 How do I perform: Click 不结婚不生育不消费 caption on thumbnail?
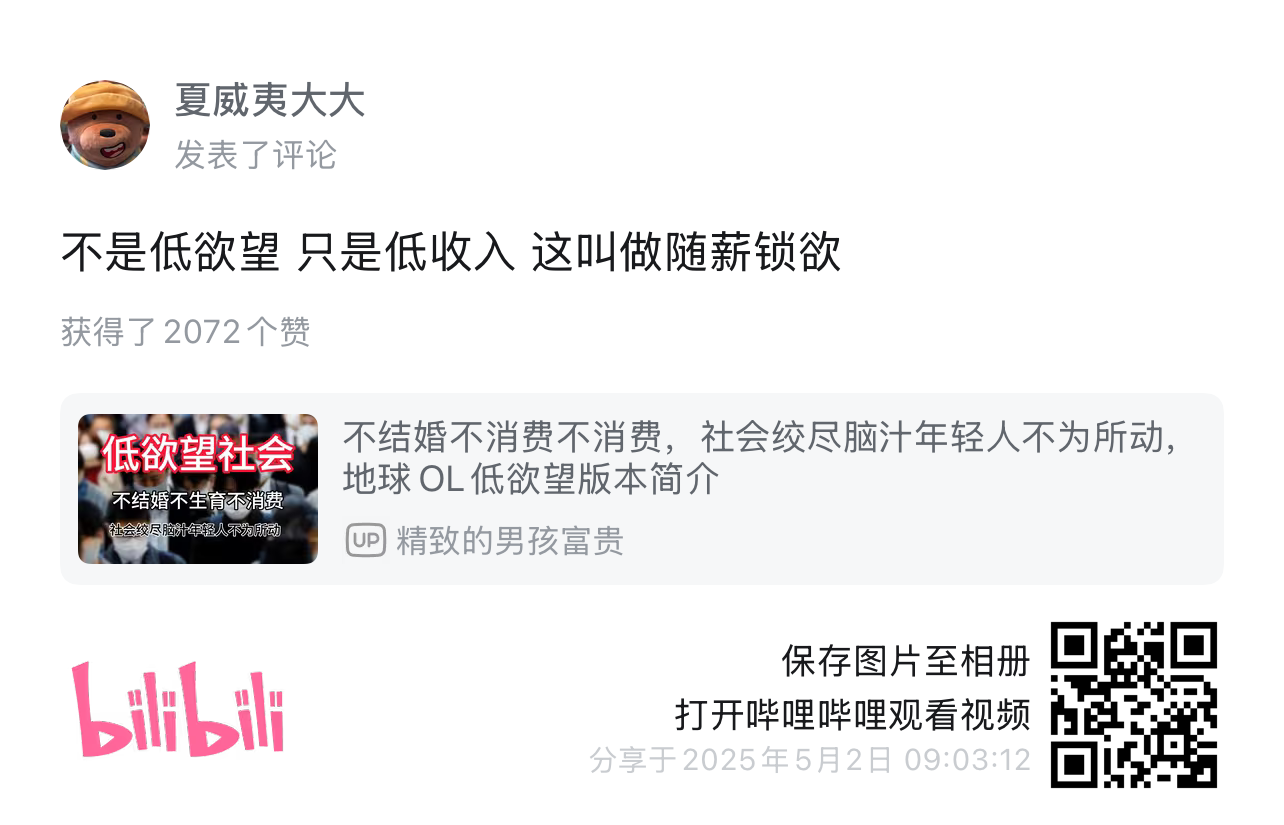coord(197,502)
